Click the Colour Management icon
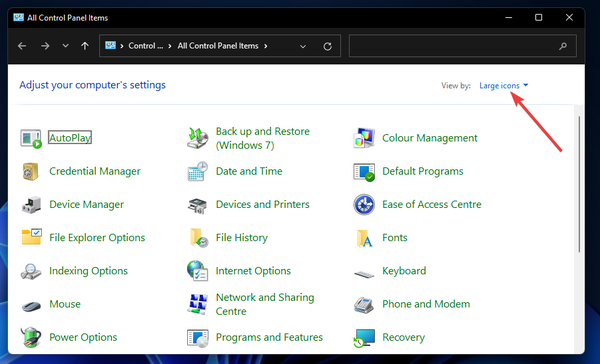Screen dimensions: 600x364 pos(364,138)
